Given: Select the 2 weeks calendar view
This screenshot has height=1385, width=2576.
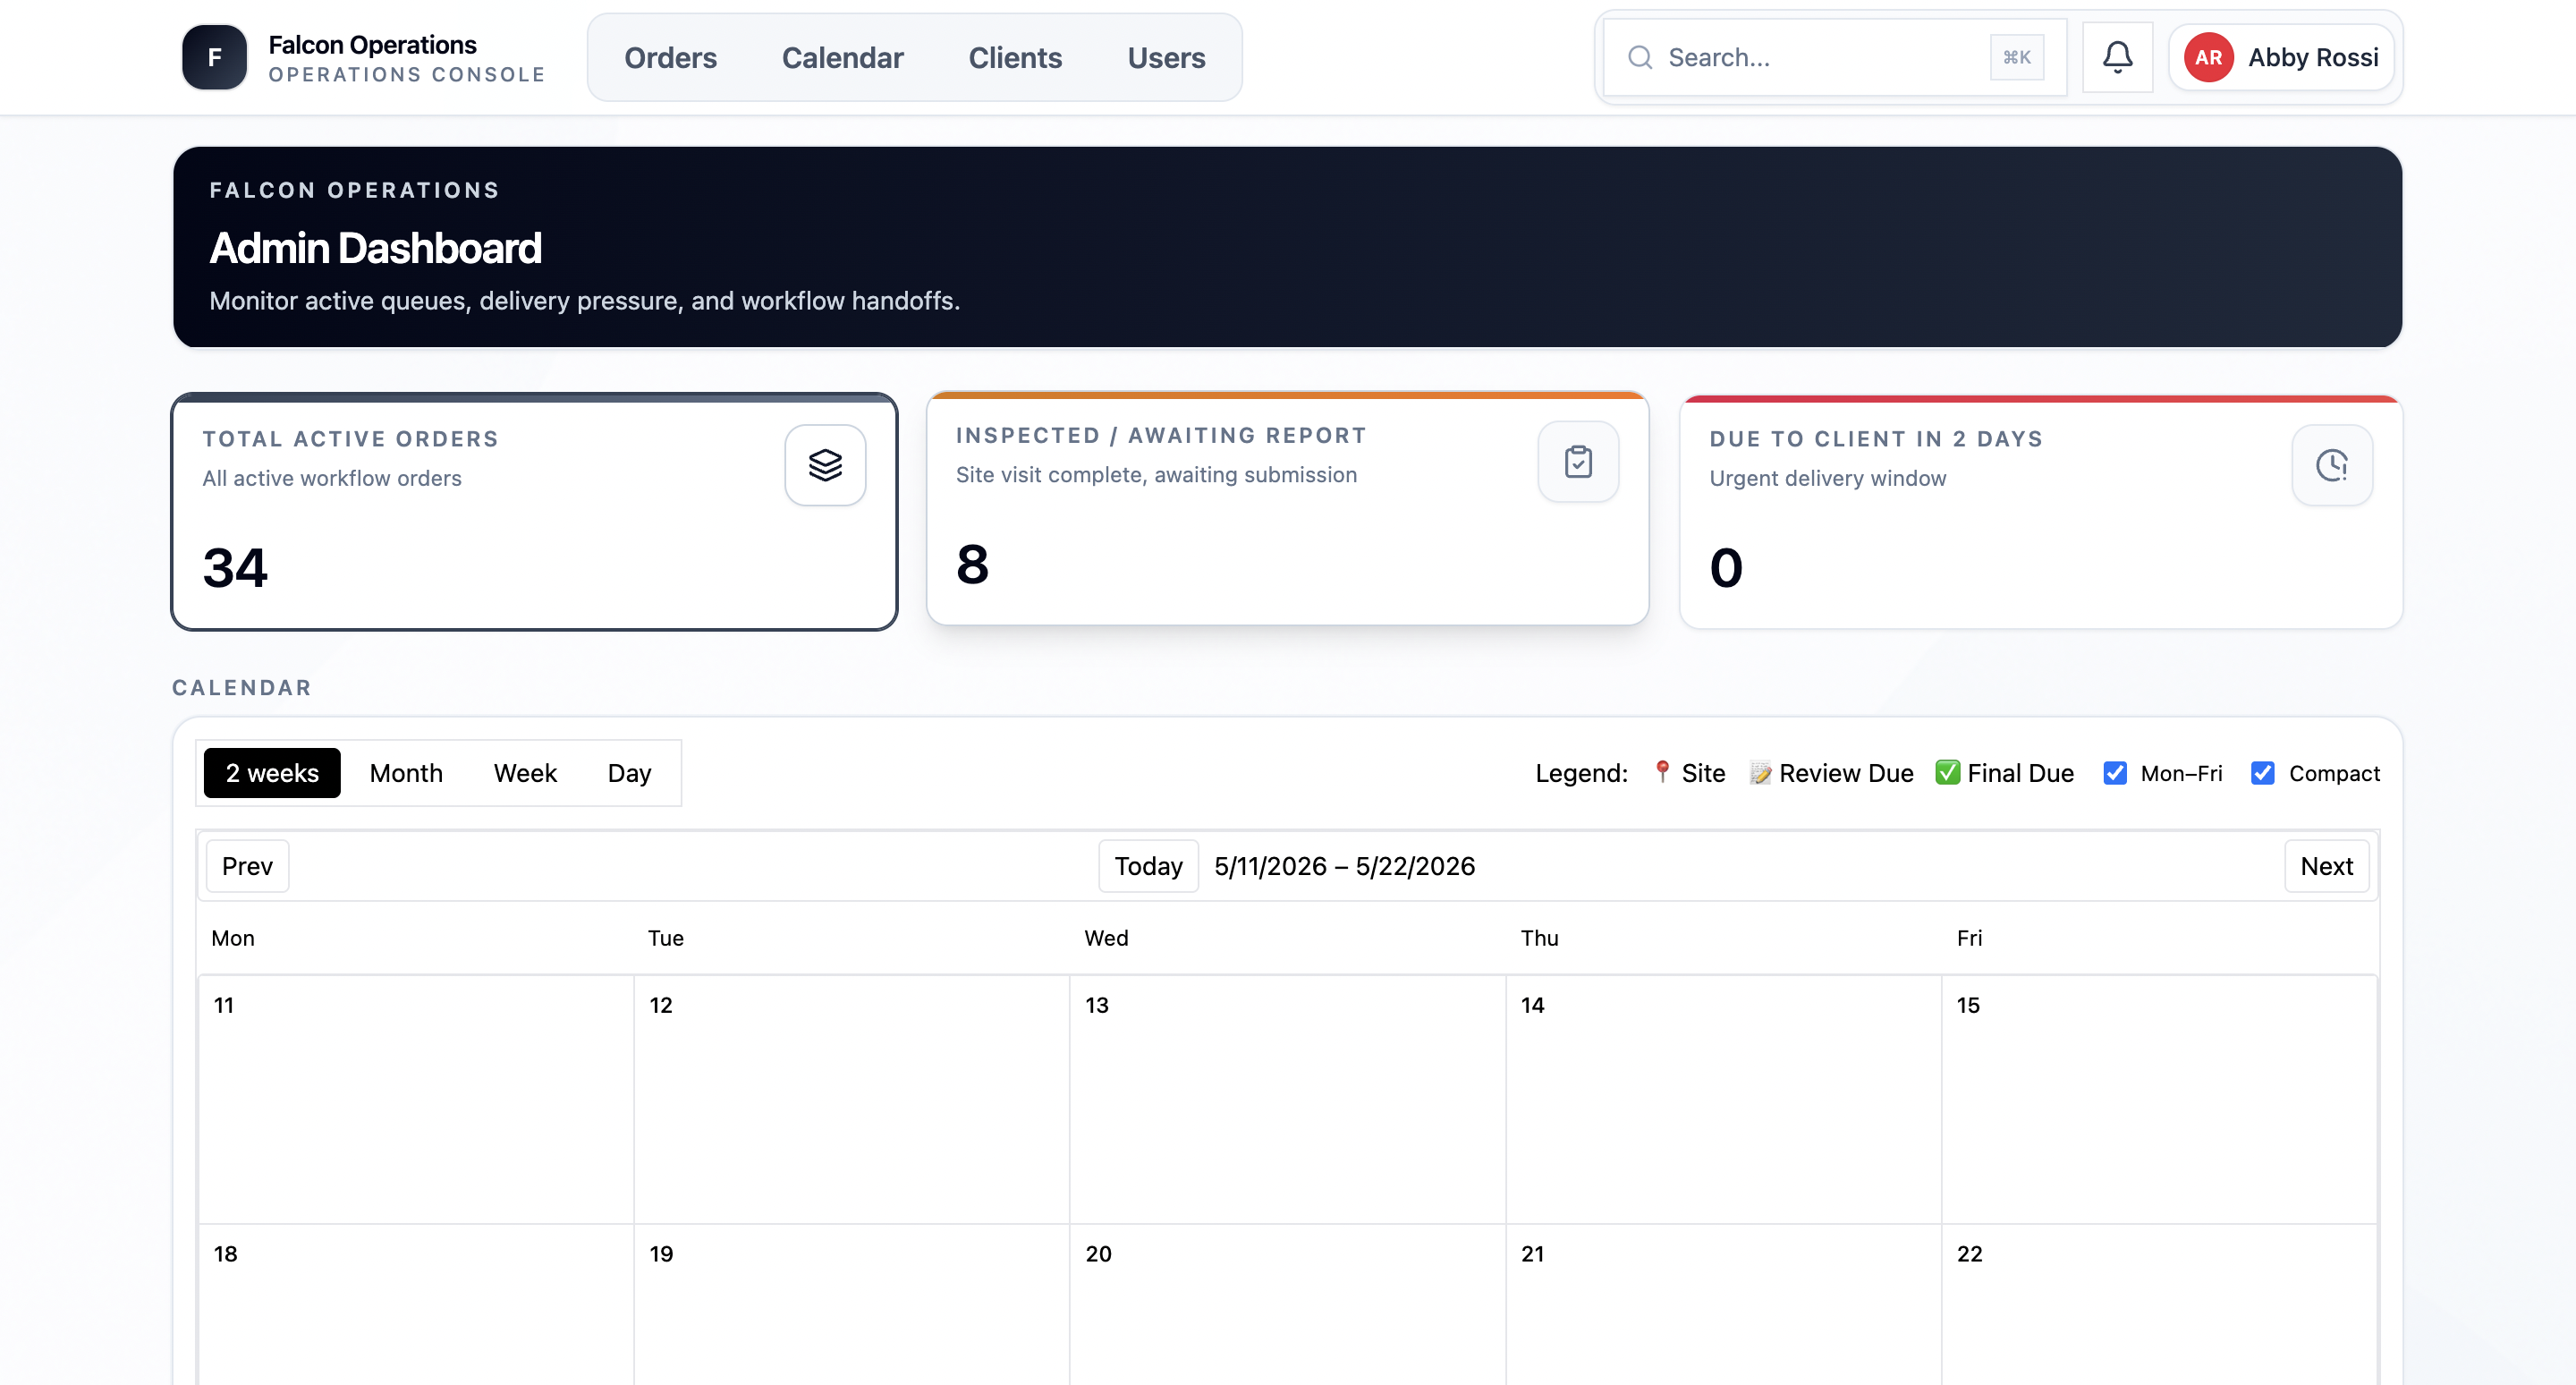Looking at the screenshot, I should pos(272,773).
